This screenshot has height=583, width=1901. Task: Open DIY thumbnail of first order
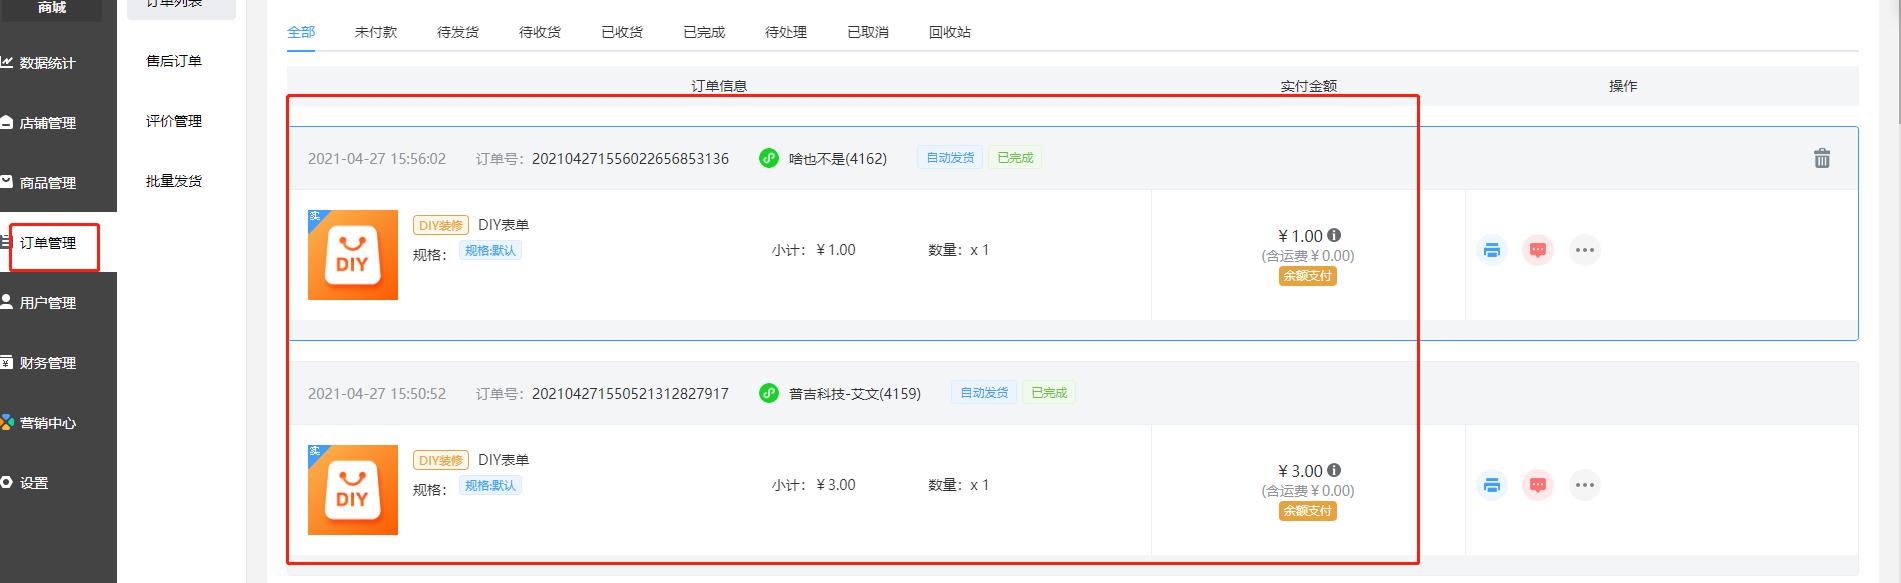click(353, 255)
